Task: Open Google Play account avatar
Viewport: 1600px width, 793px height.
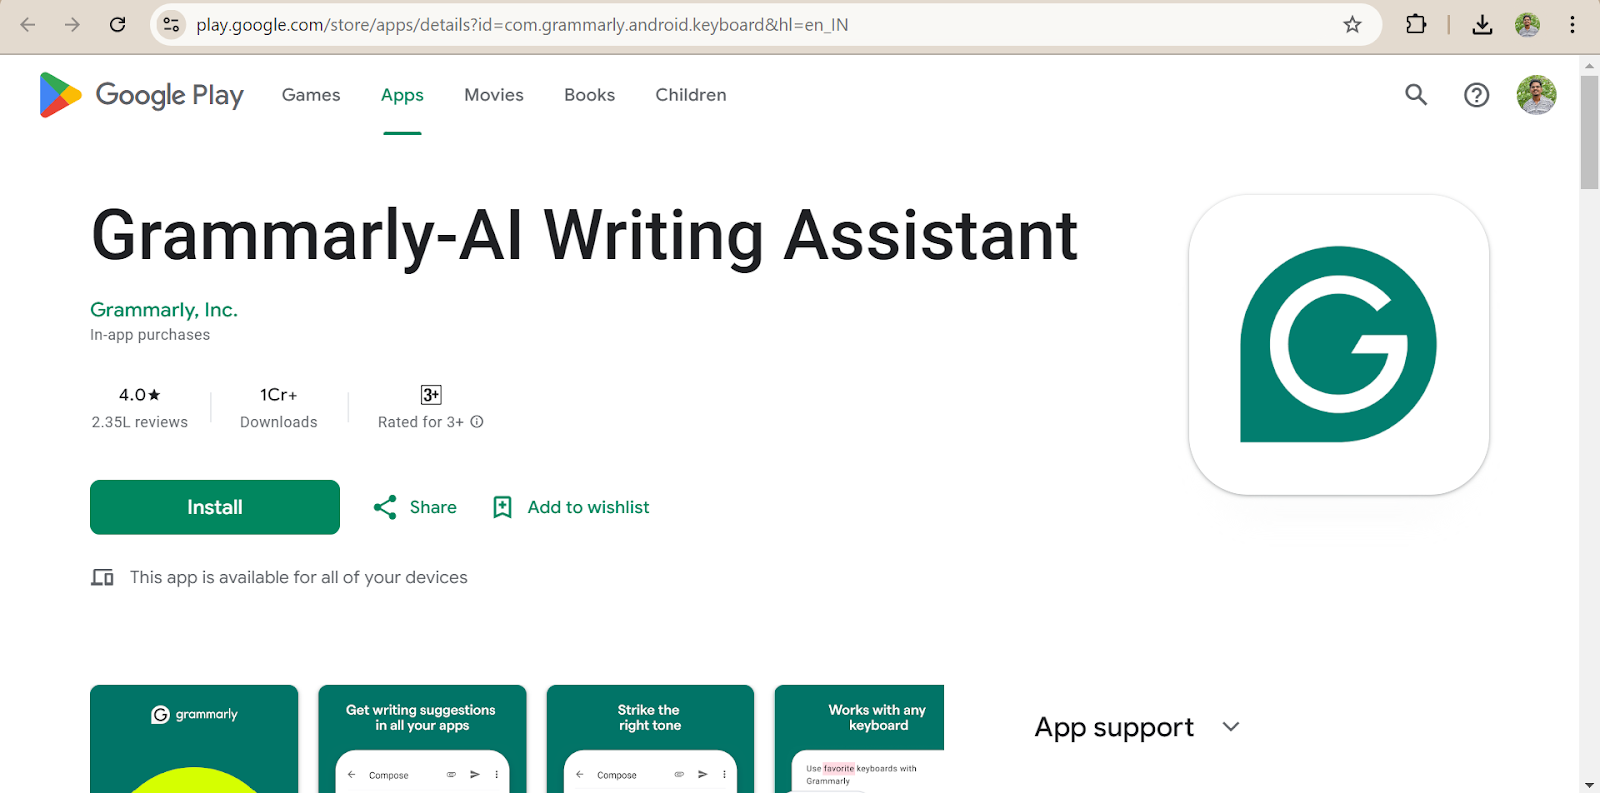Action: coord(1536,95)
